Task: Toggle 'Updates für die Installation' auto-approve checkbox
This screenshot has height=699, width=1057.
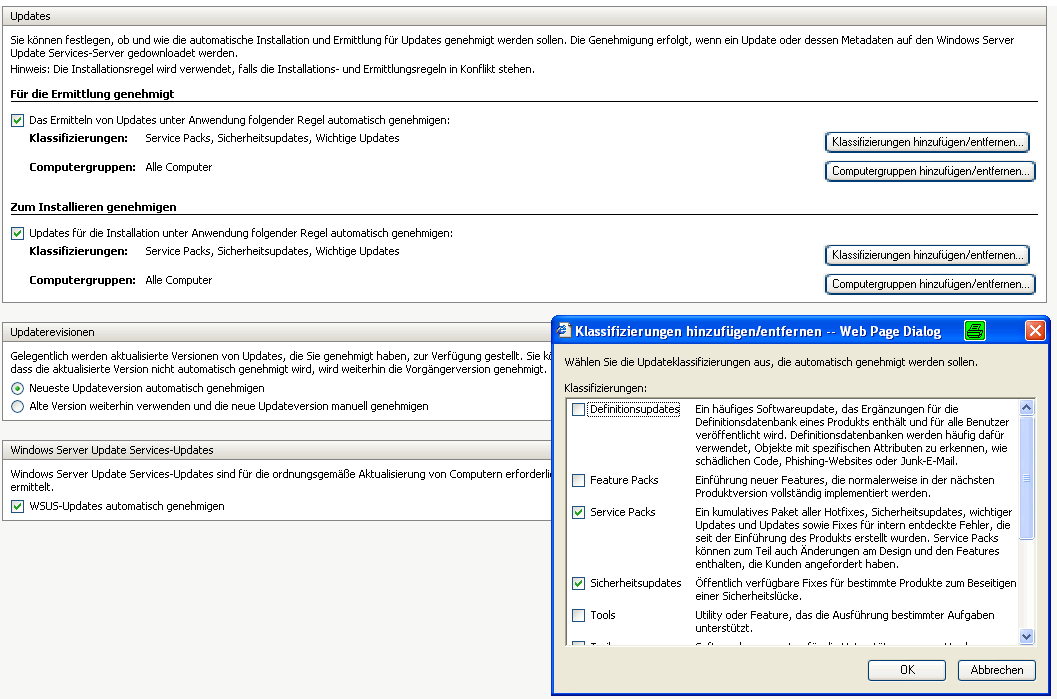Action: (x=18, y=234)
